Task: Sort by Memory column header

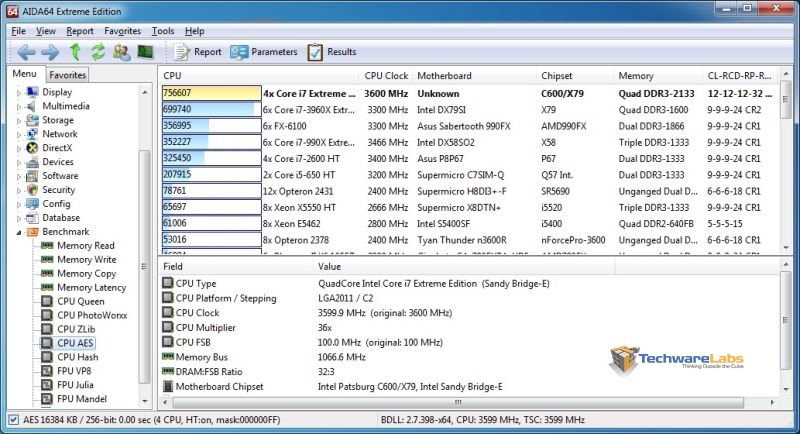Action: [x=658, y=75]
